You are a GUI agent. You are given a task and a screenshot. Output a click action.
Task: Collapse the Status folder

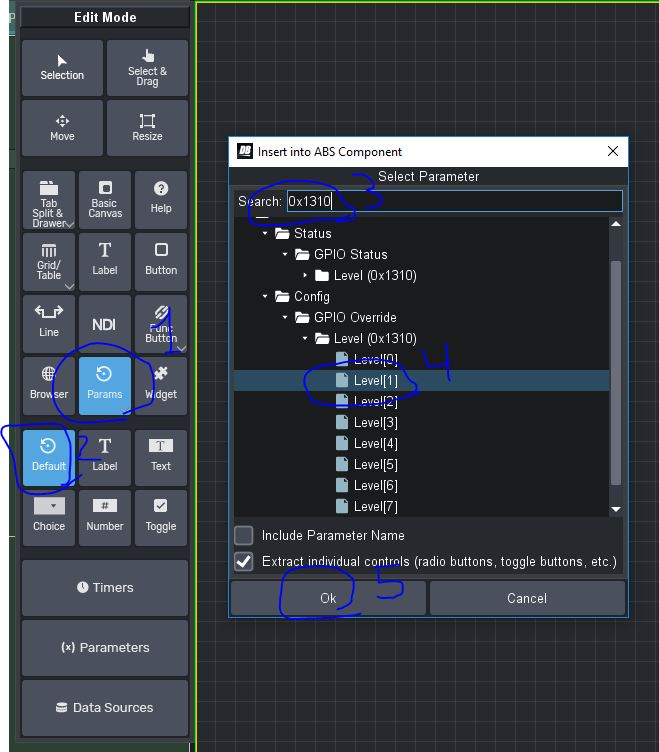pos(265,234)
